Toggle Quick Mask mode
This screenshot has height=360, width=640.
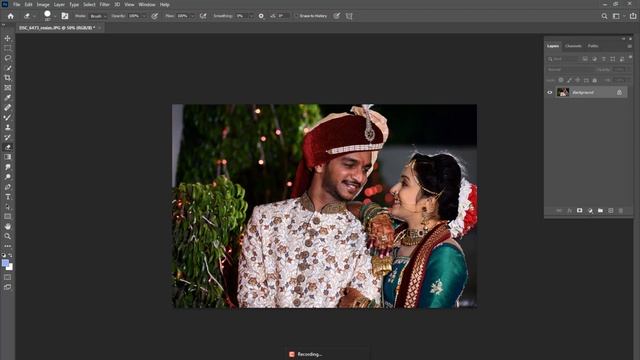click(x=7, y=278)
